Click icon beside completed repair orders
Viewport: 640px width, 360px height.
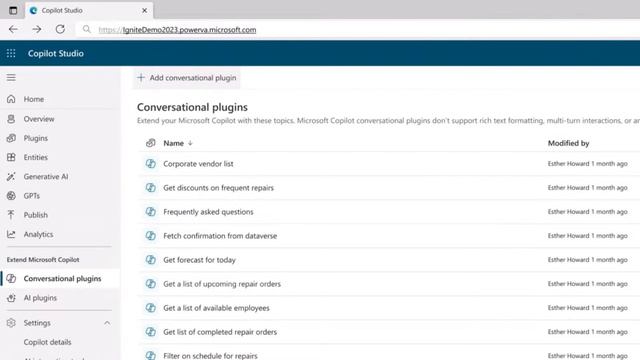151,332
